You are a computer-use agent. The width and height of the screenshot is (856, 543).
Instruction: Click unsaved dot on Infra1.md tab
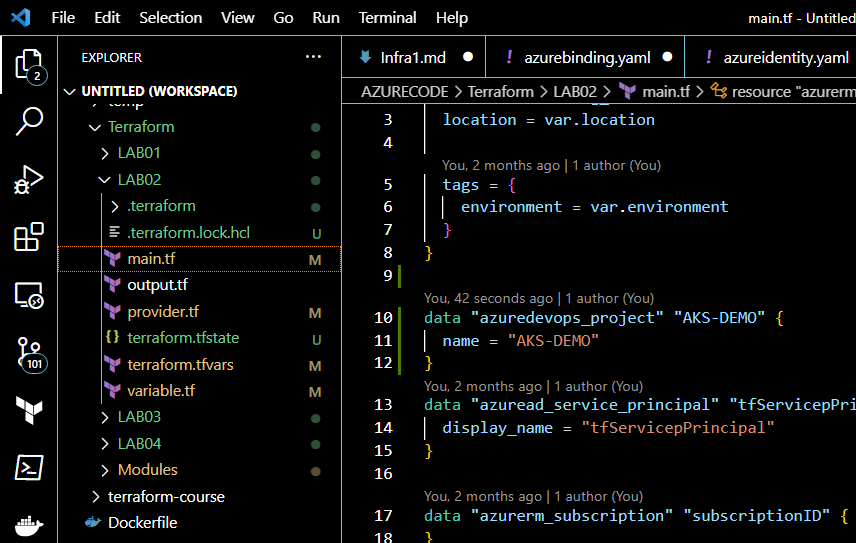468,57
